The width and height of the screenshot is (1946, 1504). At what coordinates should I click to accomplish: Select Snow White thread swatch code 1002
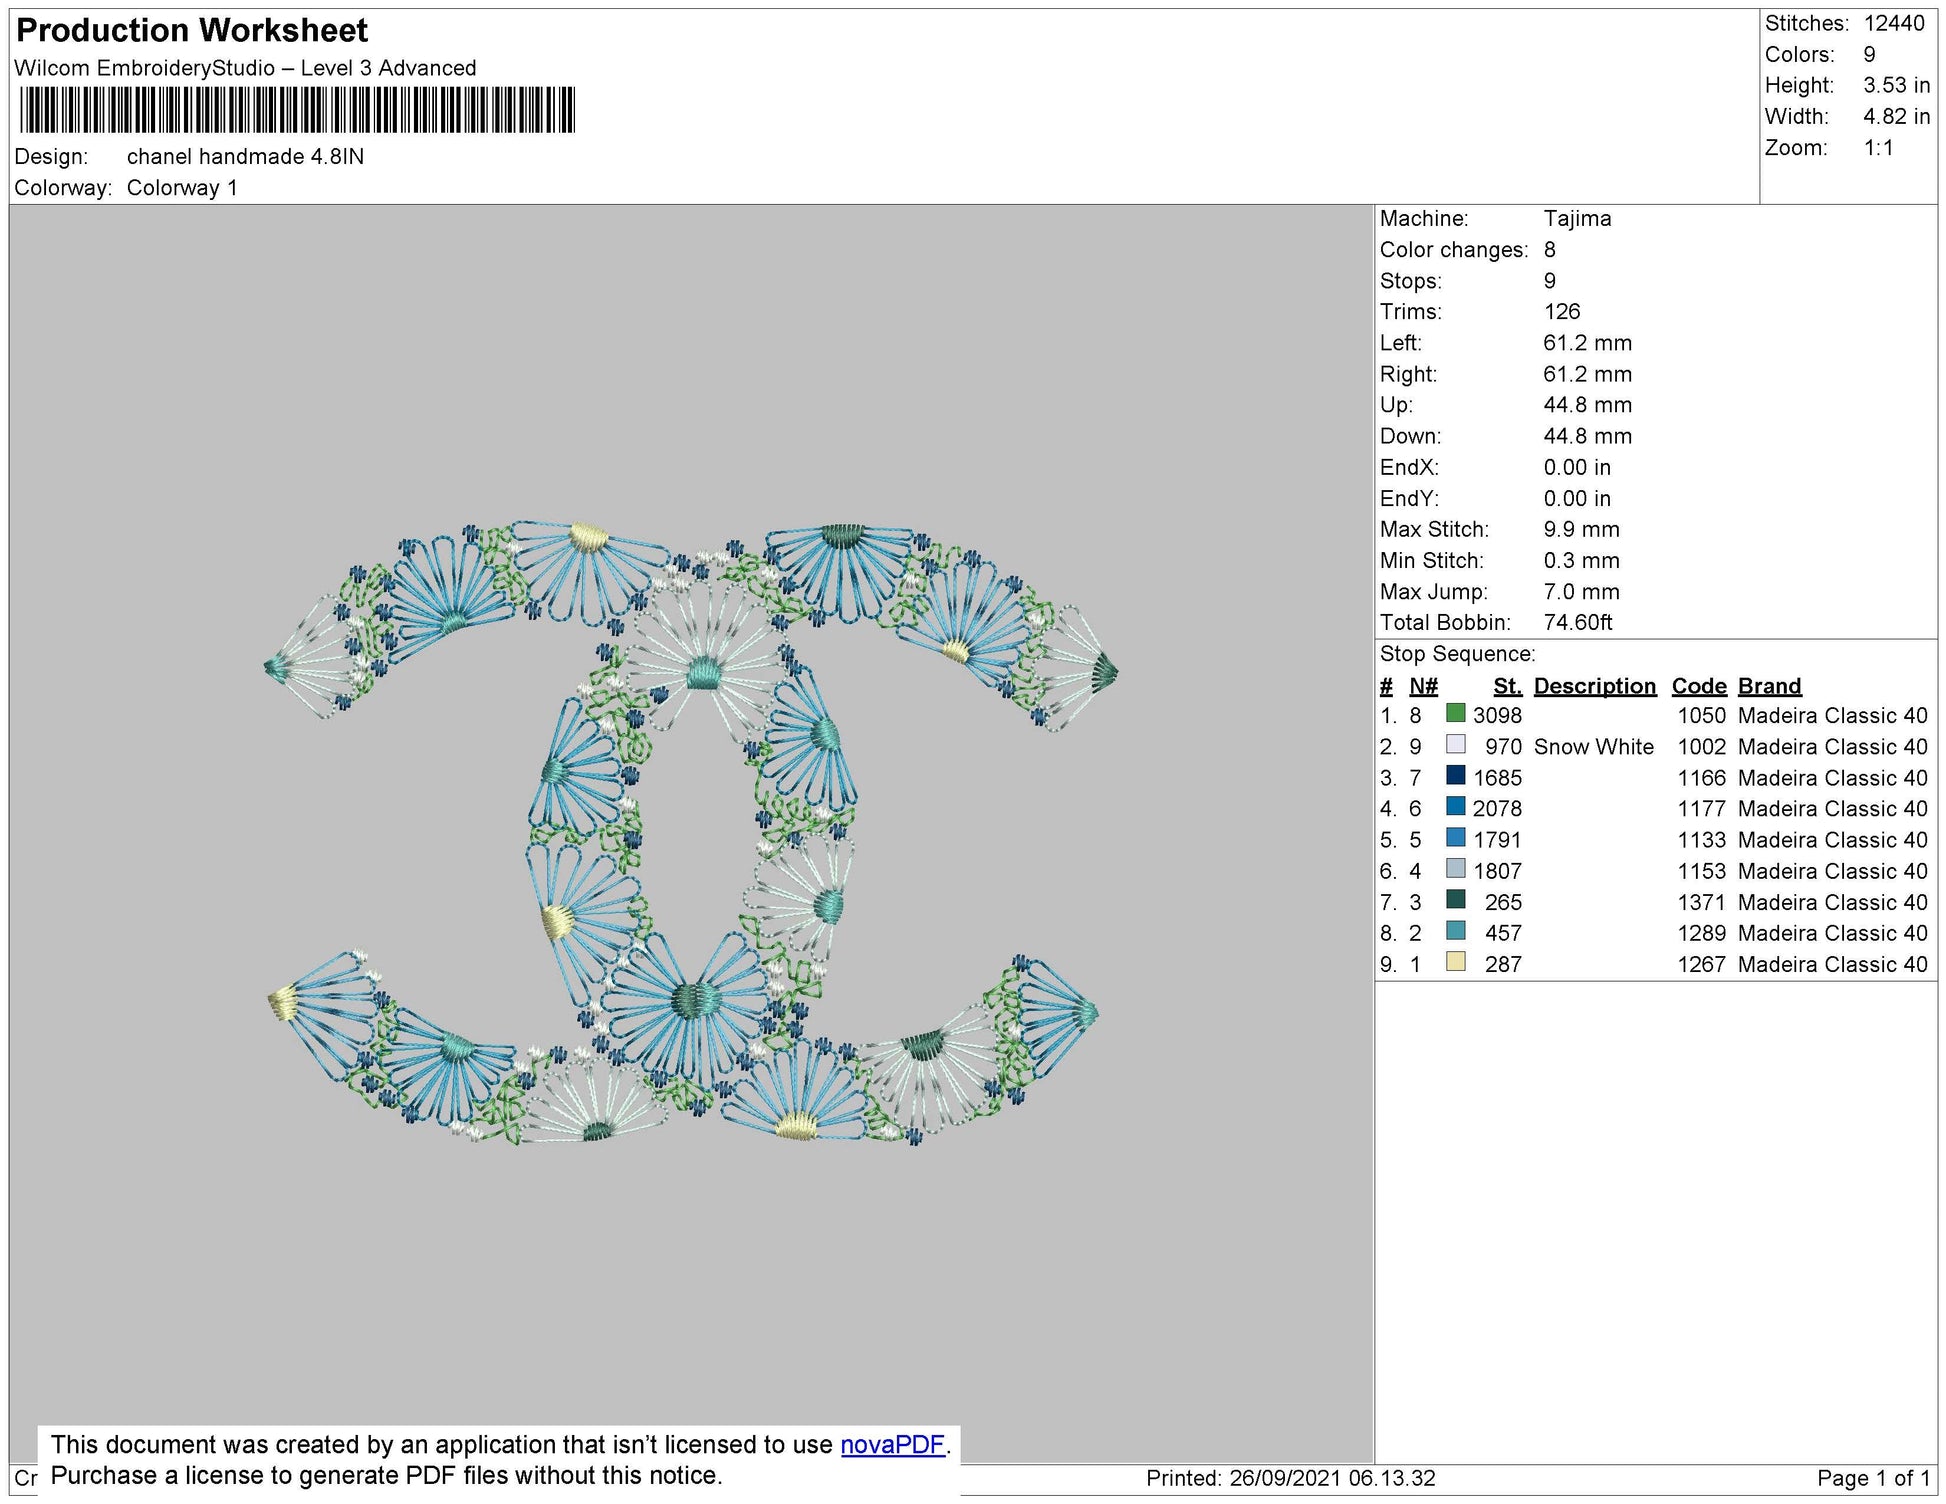point(1456,744)
